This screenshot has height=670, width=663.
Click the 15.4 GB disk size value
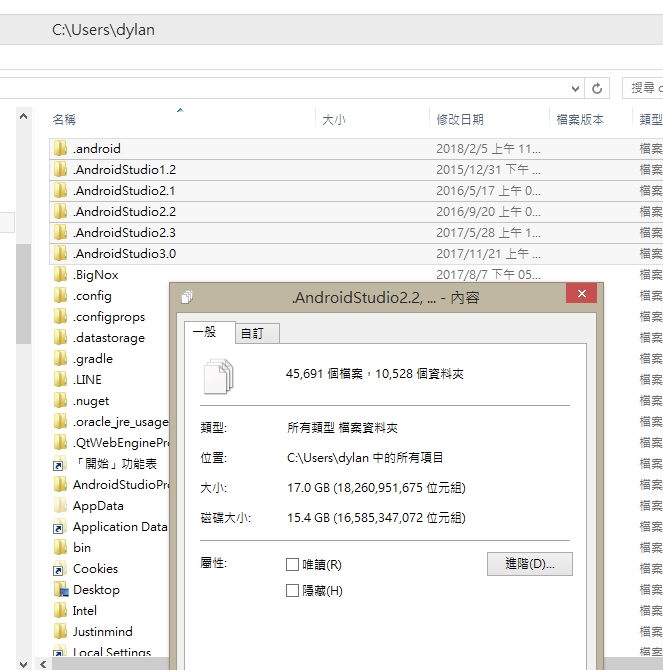tap(376, 518)
